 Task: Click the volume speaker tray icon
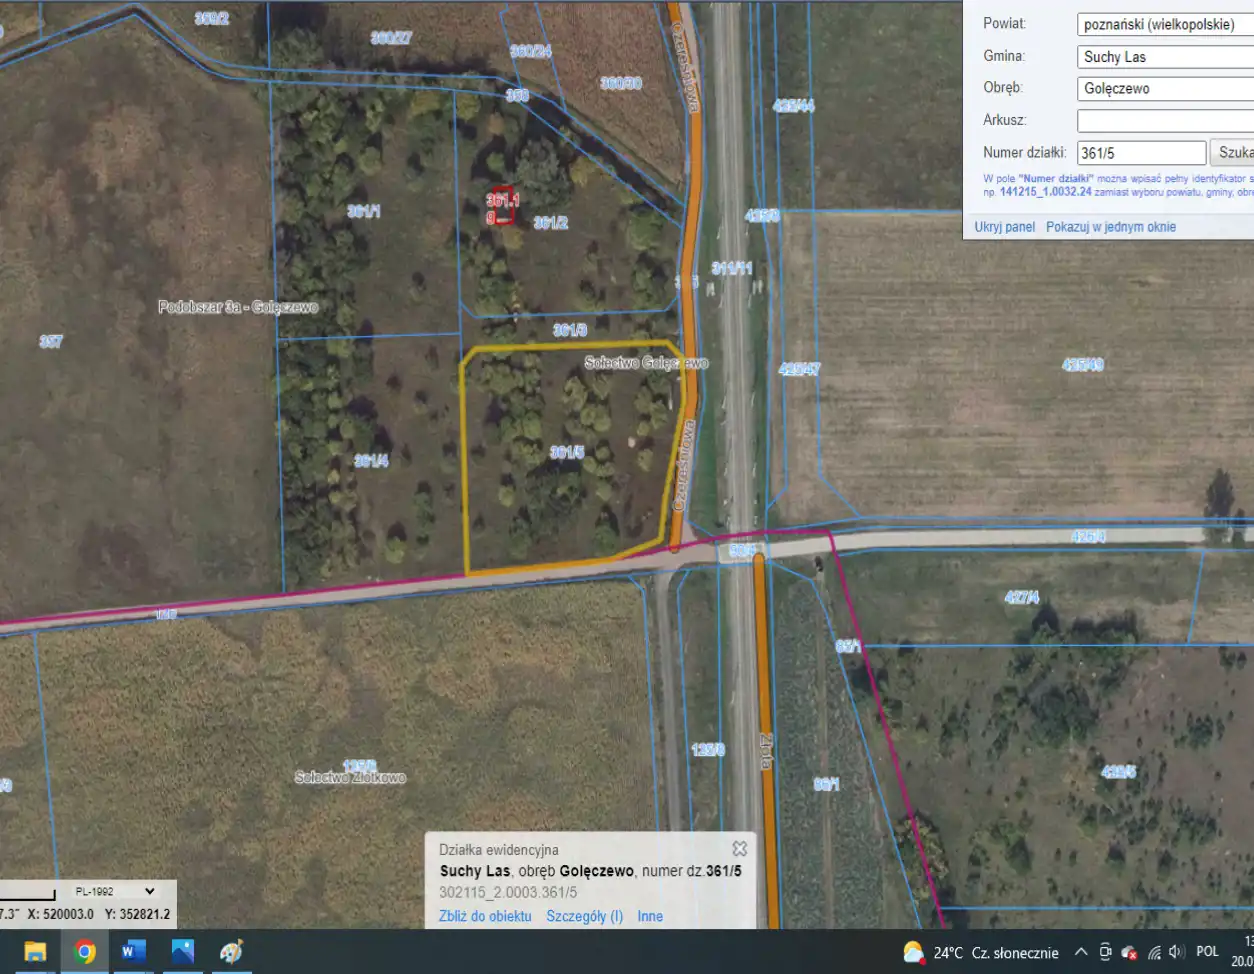click(x=1176, y=953)
